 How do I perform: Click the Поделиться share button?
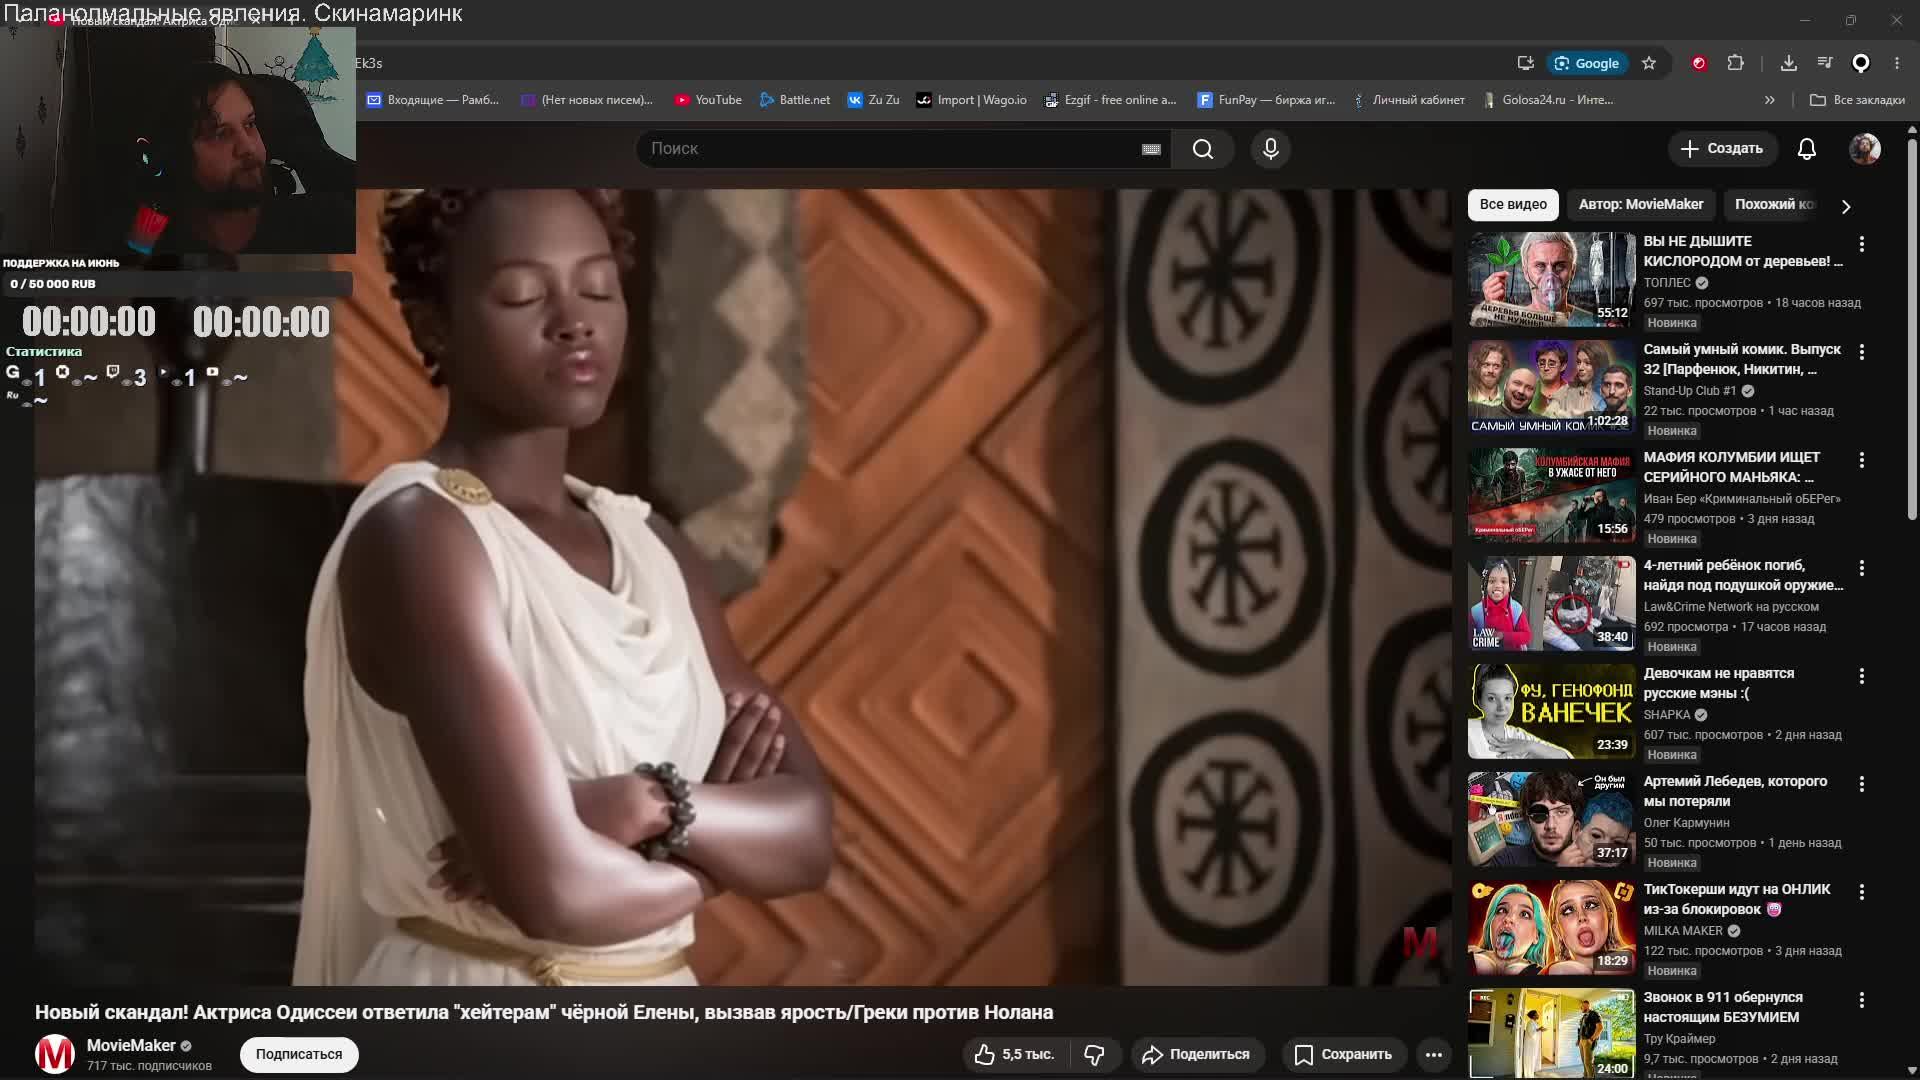(1197, 1055)
